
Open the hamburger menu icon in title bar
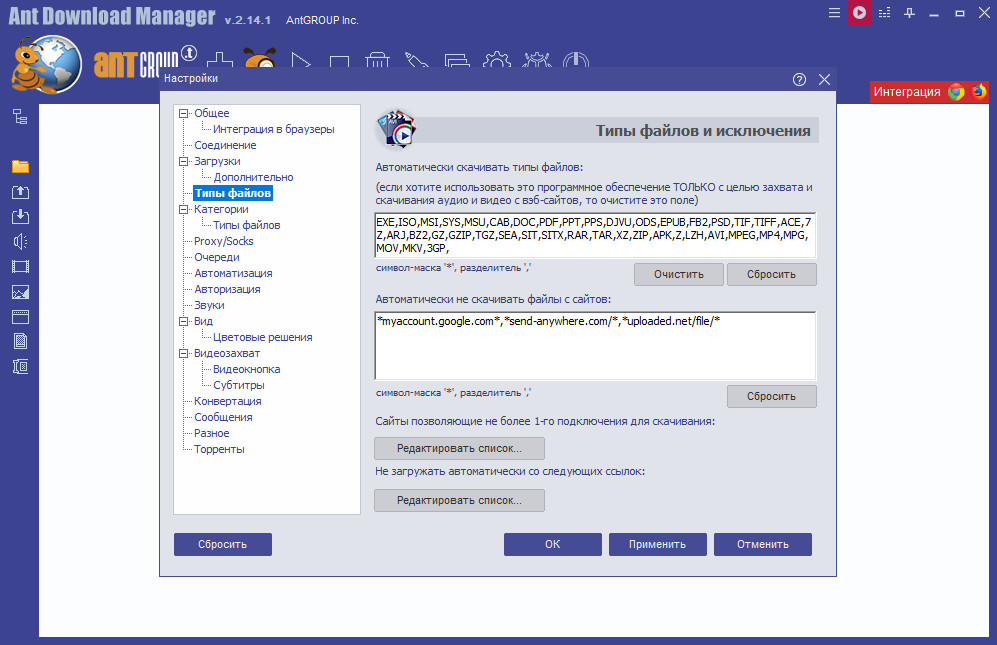click(x=834, y=13)
